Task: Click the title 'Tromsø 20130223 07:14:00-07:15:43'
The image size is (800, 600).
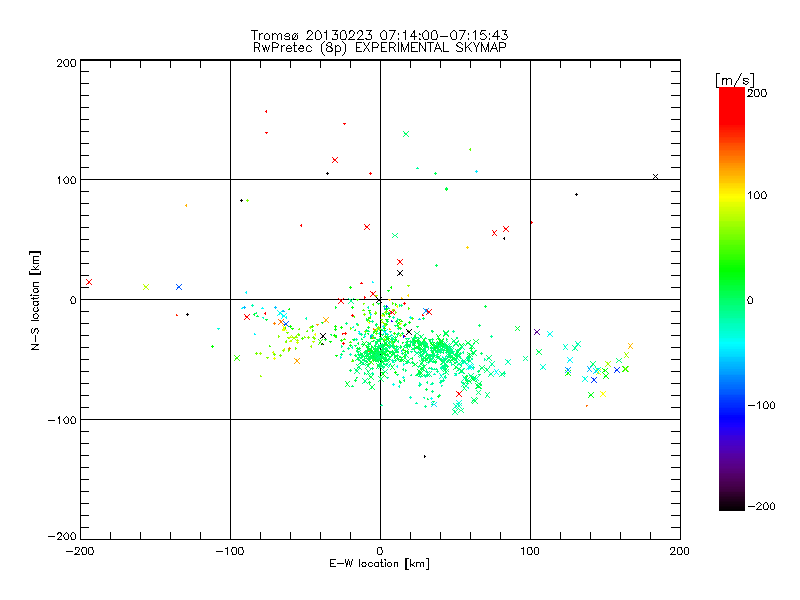Action: point(379,35)
